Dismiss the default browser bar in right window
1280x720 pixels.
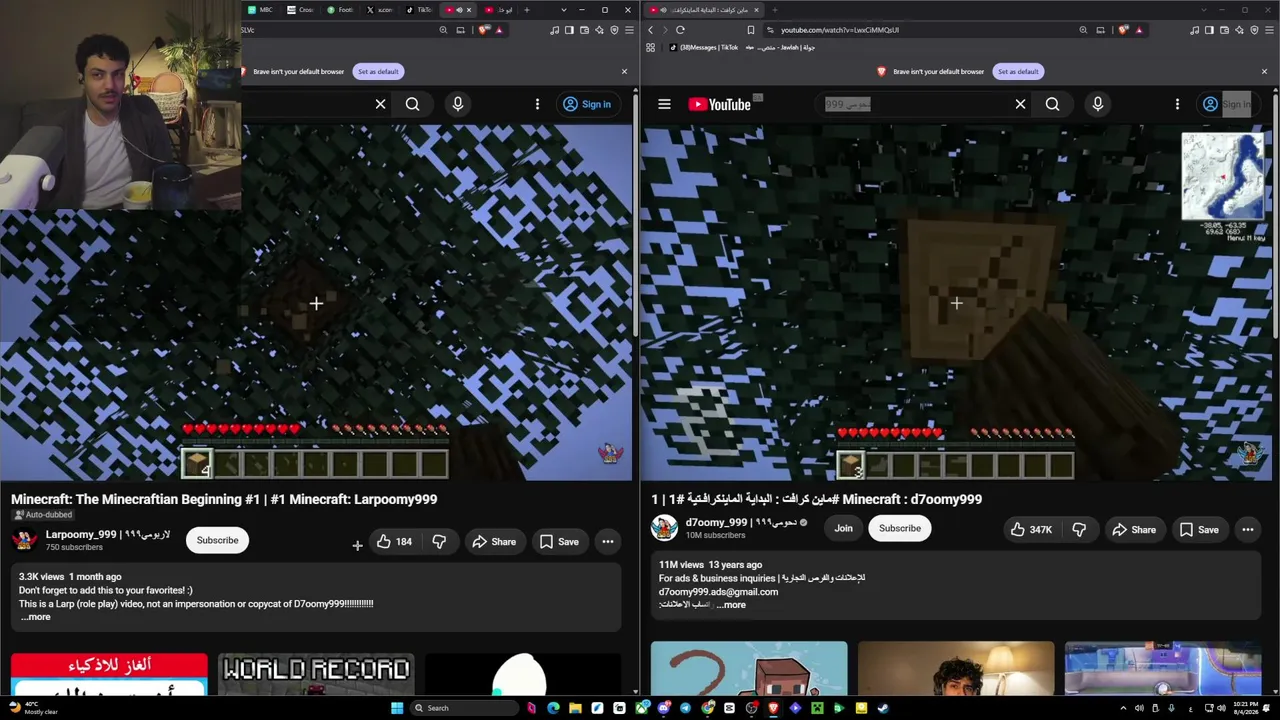1264,71
